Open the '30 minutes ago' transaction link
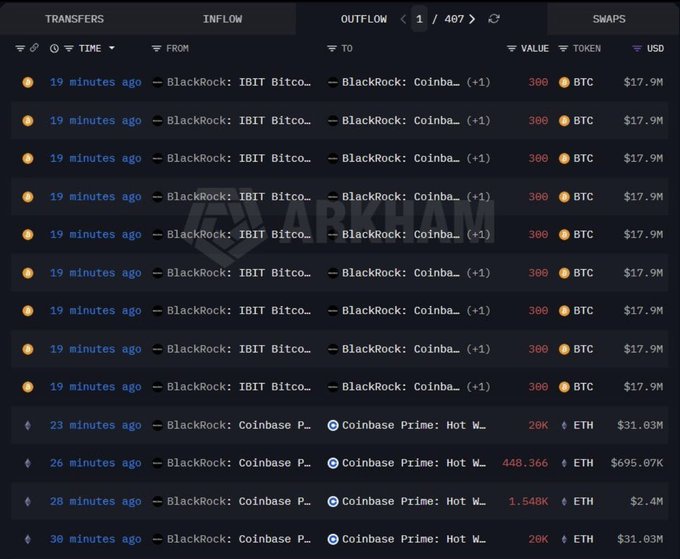 click(95, 539)
